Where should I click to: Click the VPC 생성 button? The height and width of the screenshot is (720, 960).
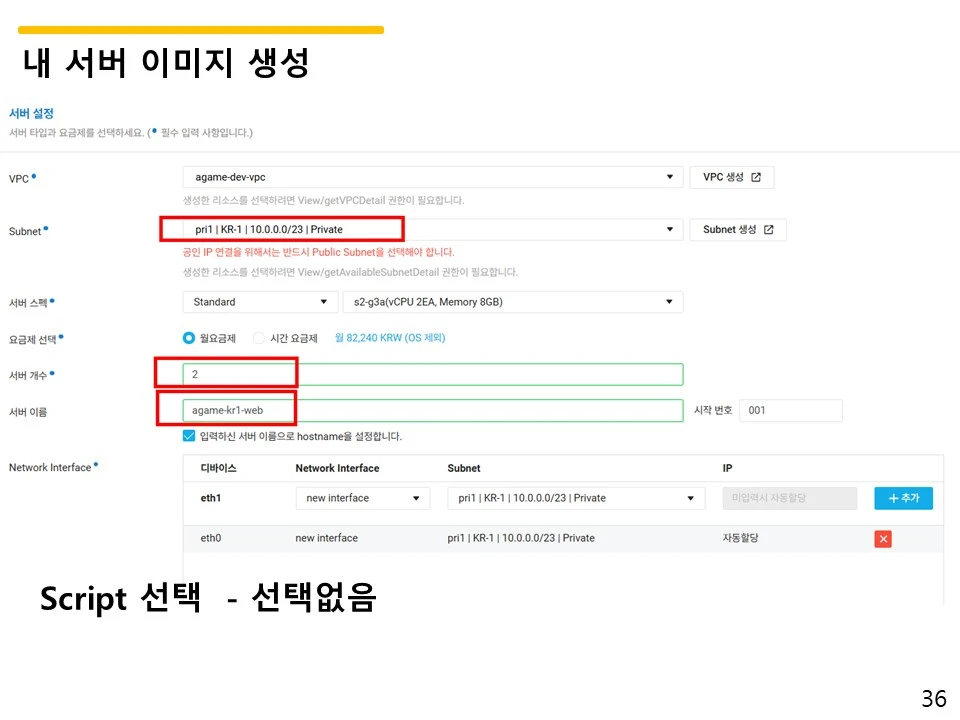pos(731,177)
